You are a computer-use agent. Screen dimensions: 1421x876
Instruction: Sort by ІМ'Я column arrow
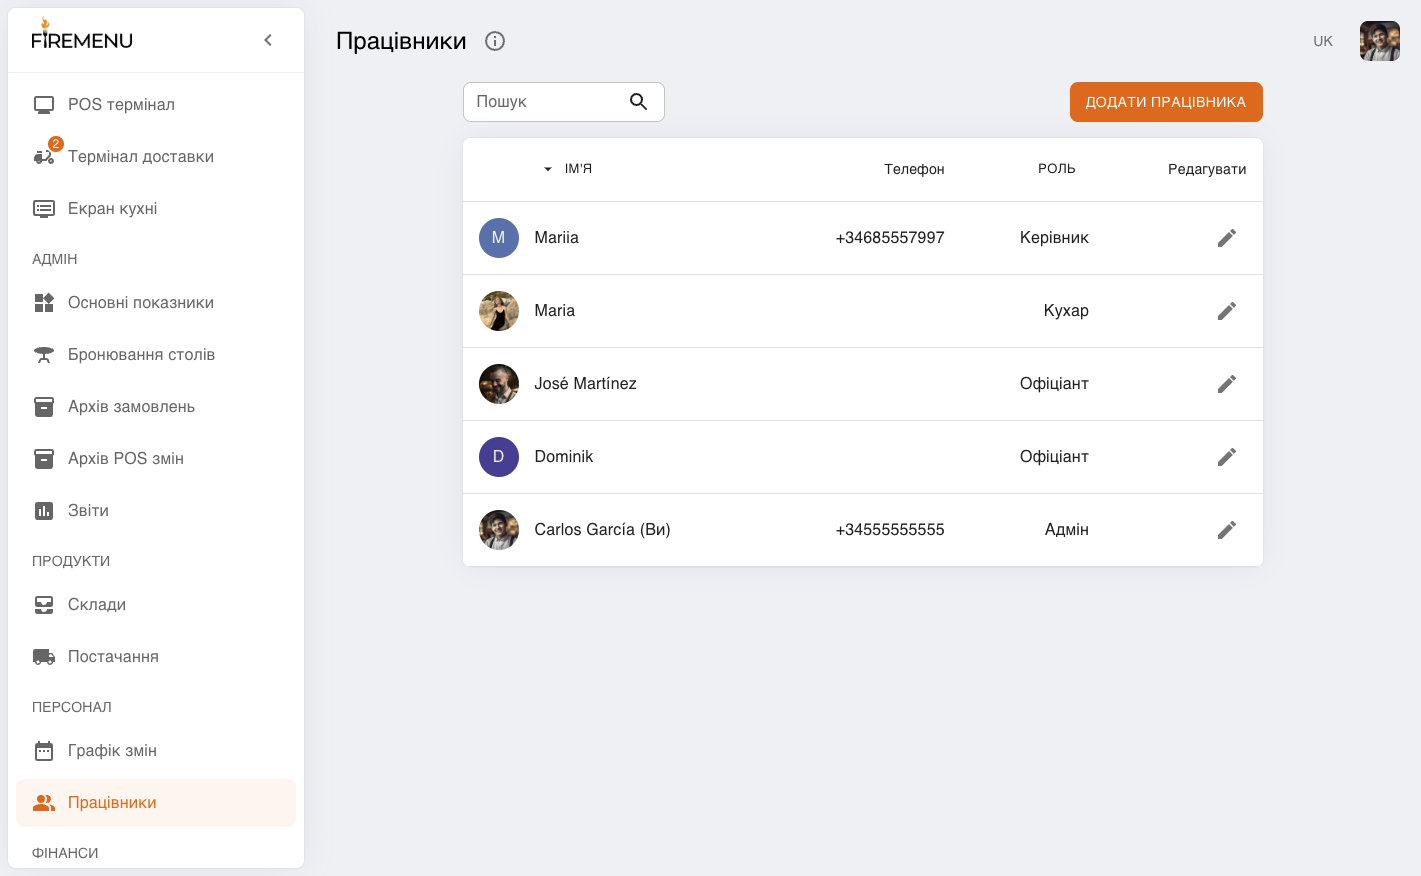[548, 169]
